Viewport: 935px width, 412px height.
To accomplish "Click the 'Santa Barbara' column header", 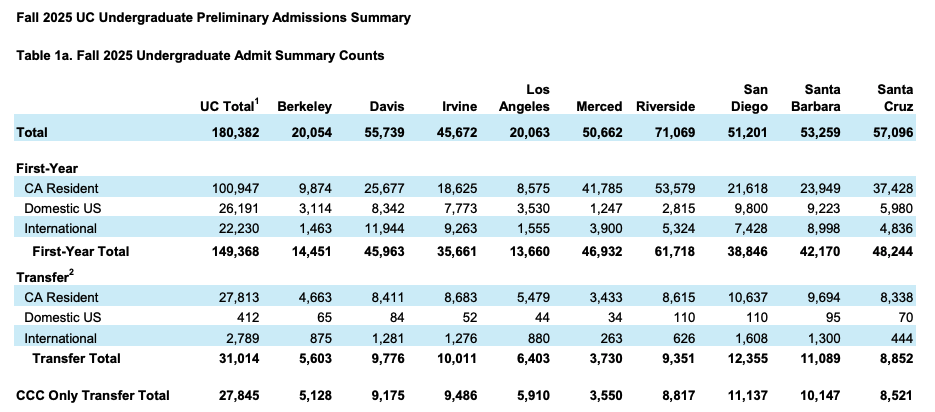I will pyautogui.click(x=814, y=98).
